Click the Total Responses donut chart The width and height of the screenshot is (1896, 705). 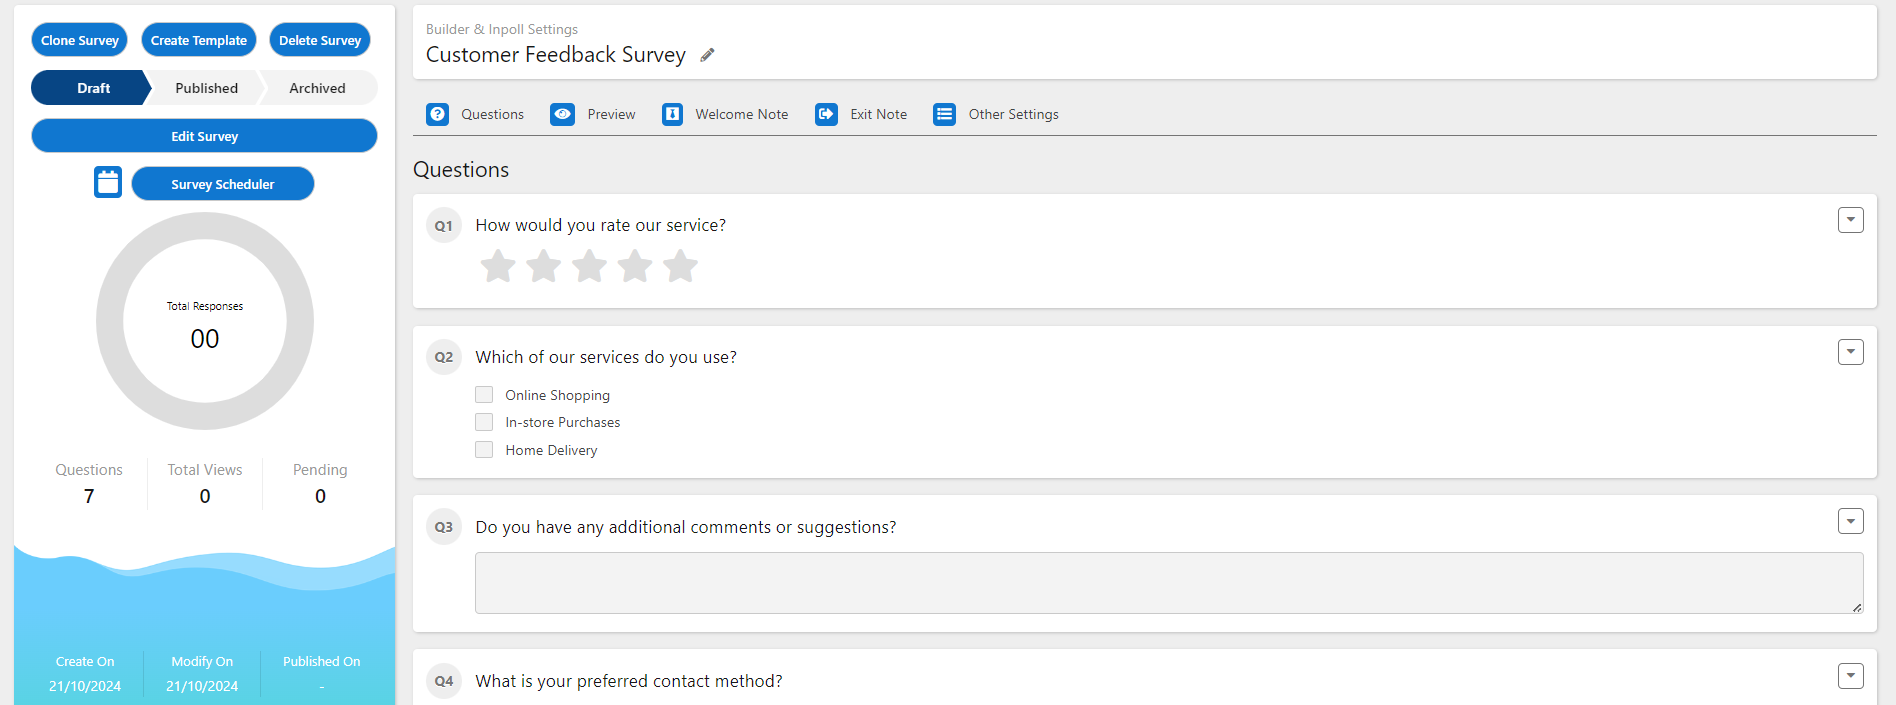point(205,321)
